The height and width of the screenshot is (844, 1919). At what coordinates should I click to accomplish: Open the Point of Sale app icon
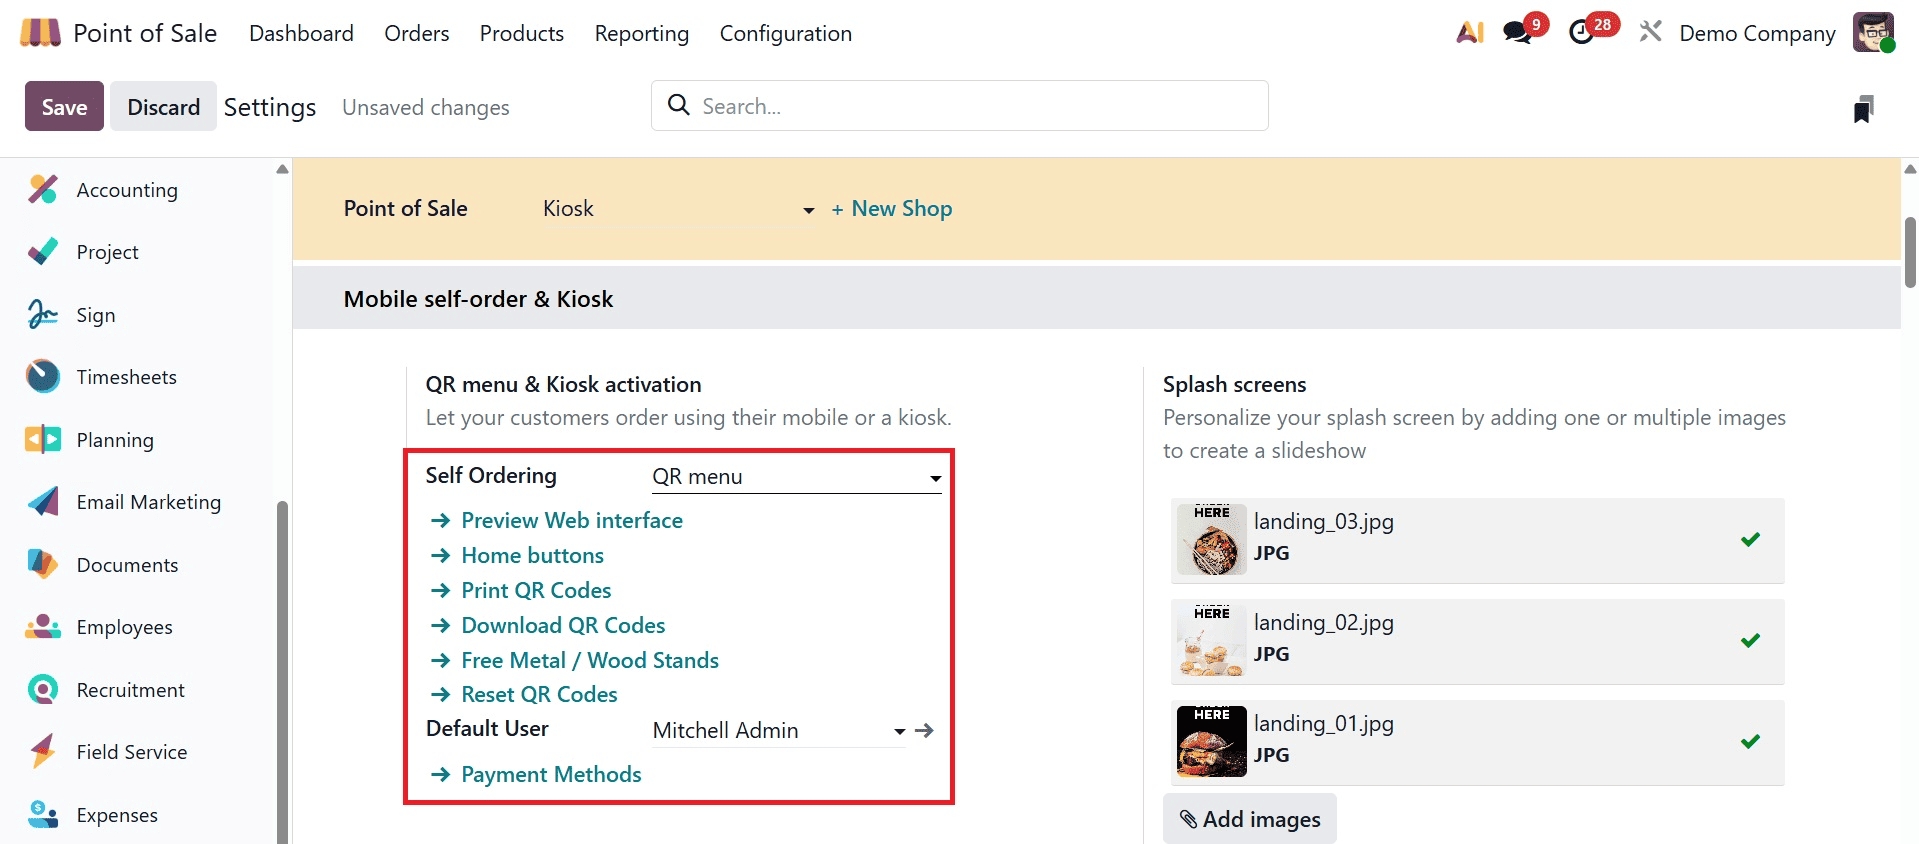40,33
